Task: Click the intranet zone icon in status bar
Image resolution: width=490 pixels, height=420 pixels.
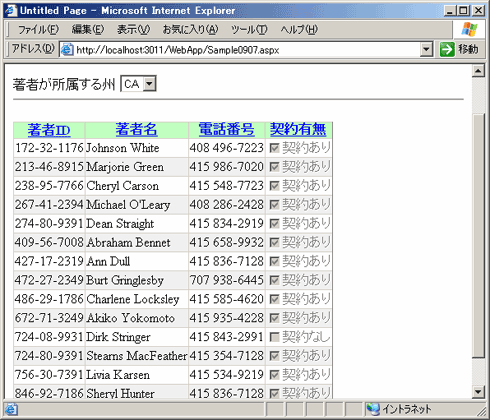Action: coord(373,409)
